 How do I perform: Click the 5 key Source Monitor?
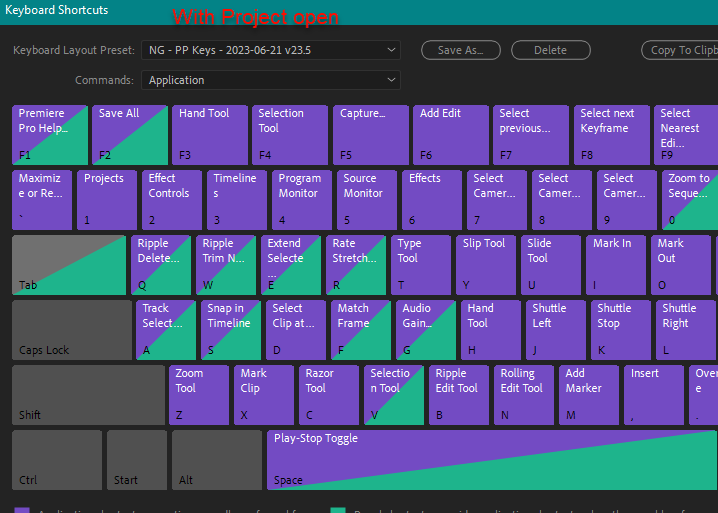(367, 200)
